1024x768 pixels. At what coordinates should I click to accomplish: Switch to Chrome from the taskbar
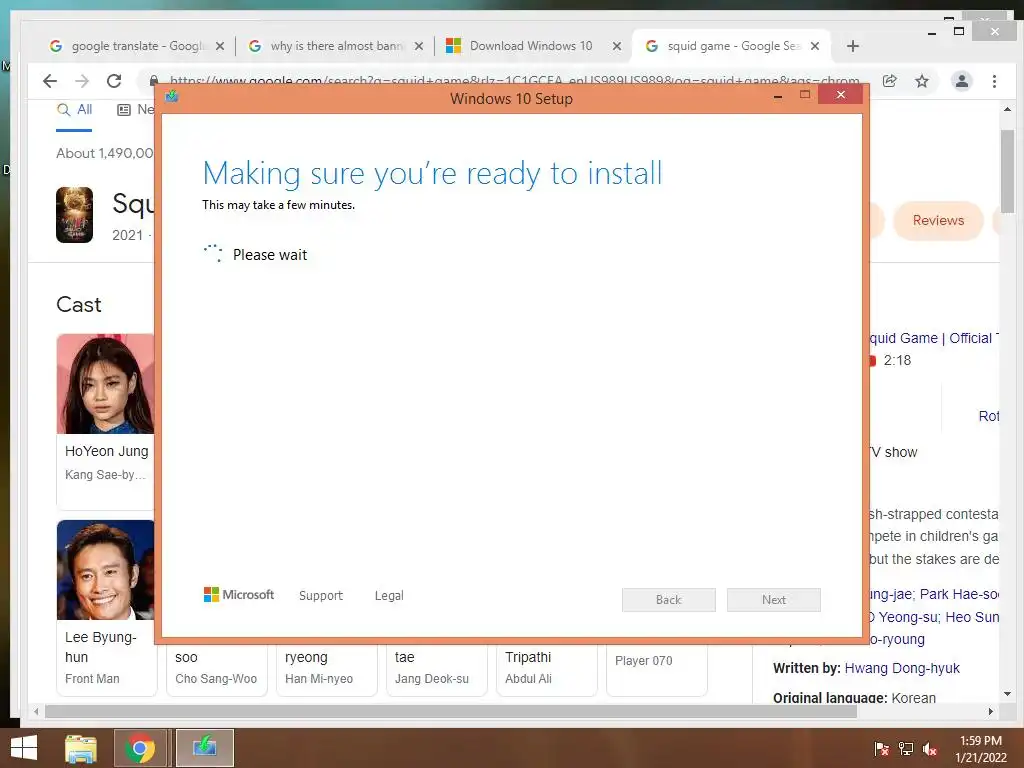pyautogui.click(x=140, y=748)
